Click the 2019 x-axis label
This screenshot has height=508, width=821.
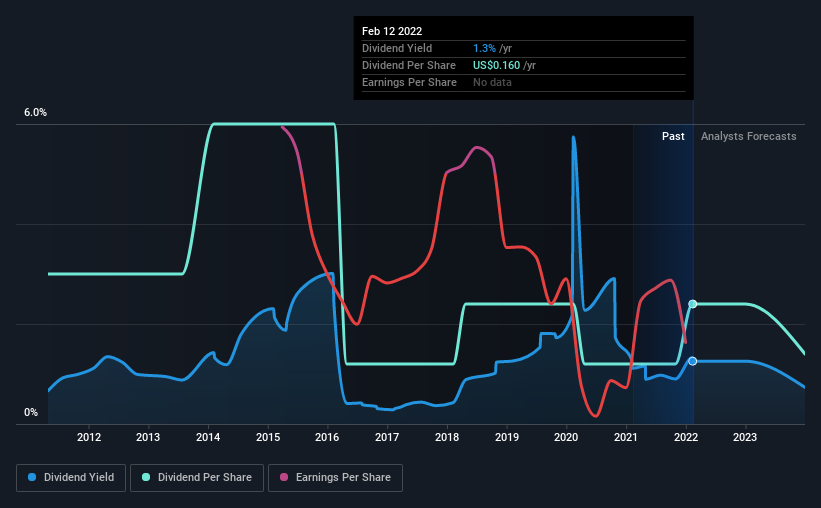[507, 437]
